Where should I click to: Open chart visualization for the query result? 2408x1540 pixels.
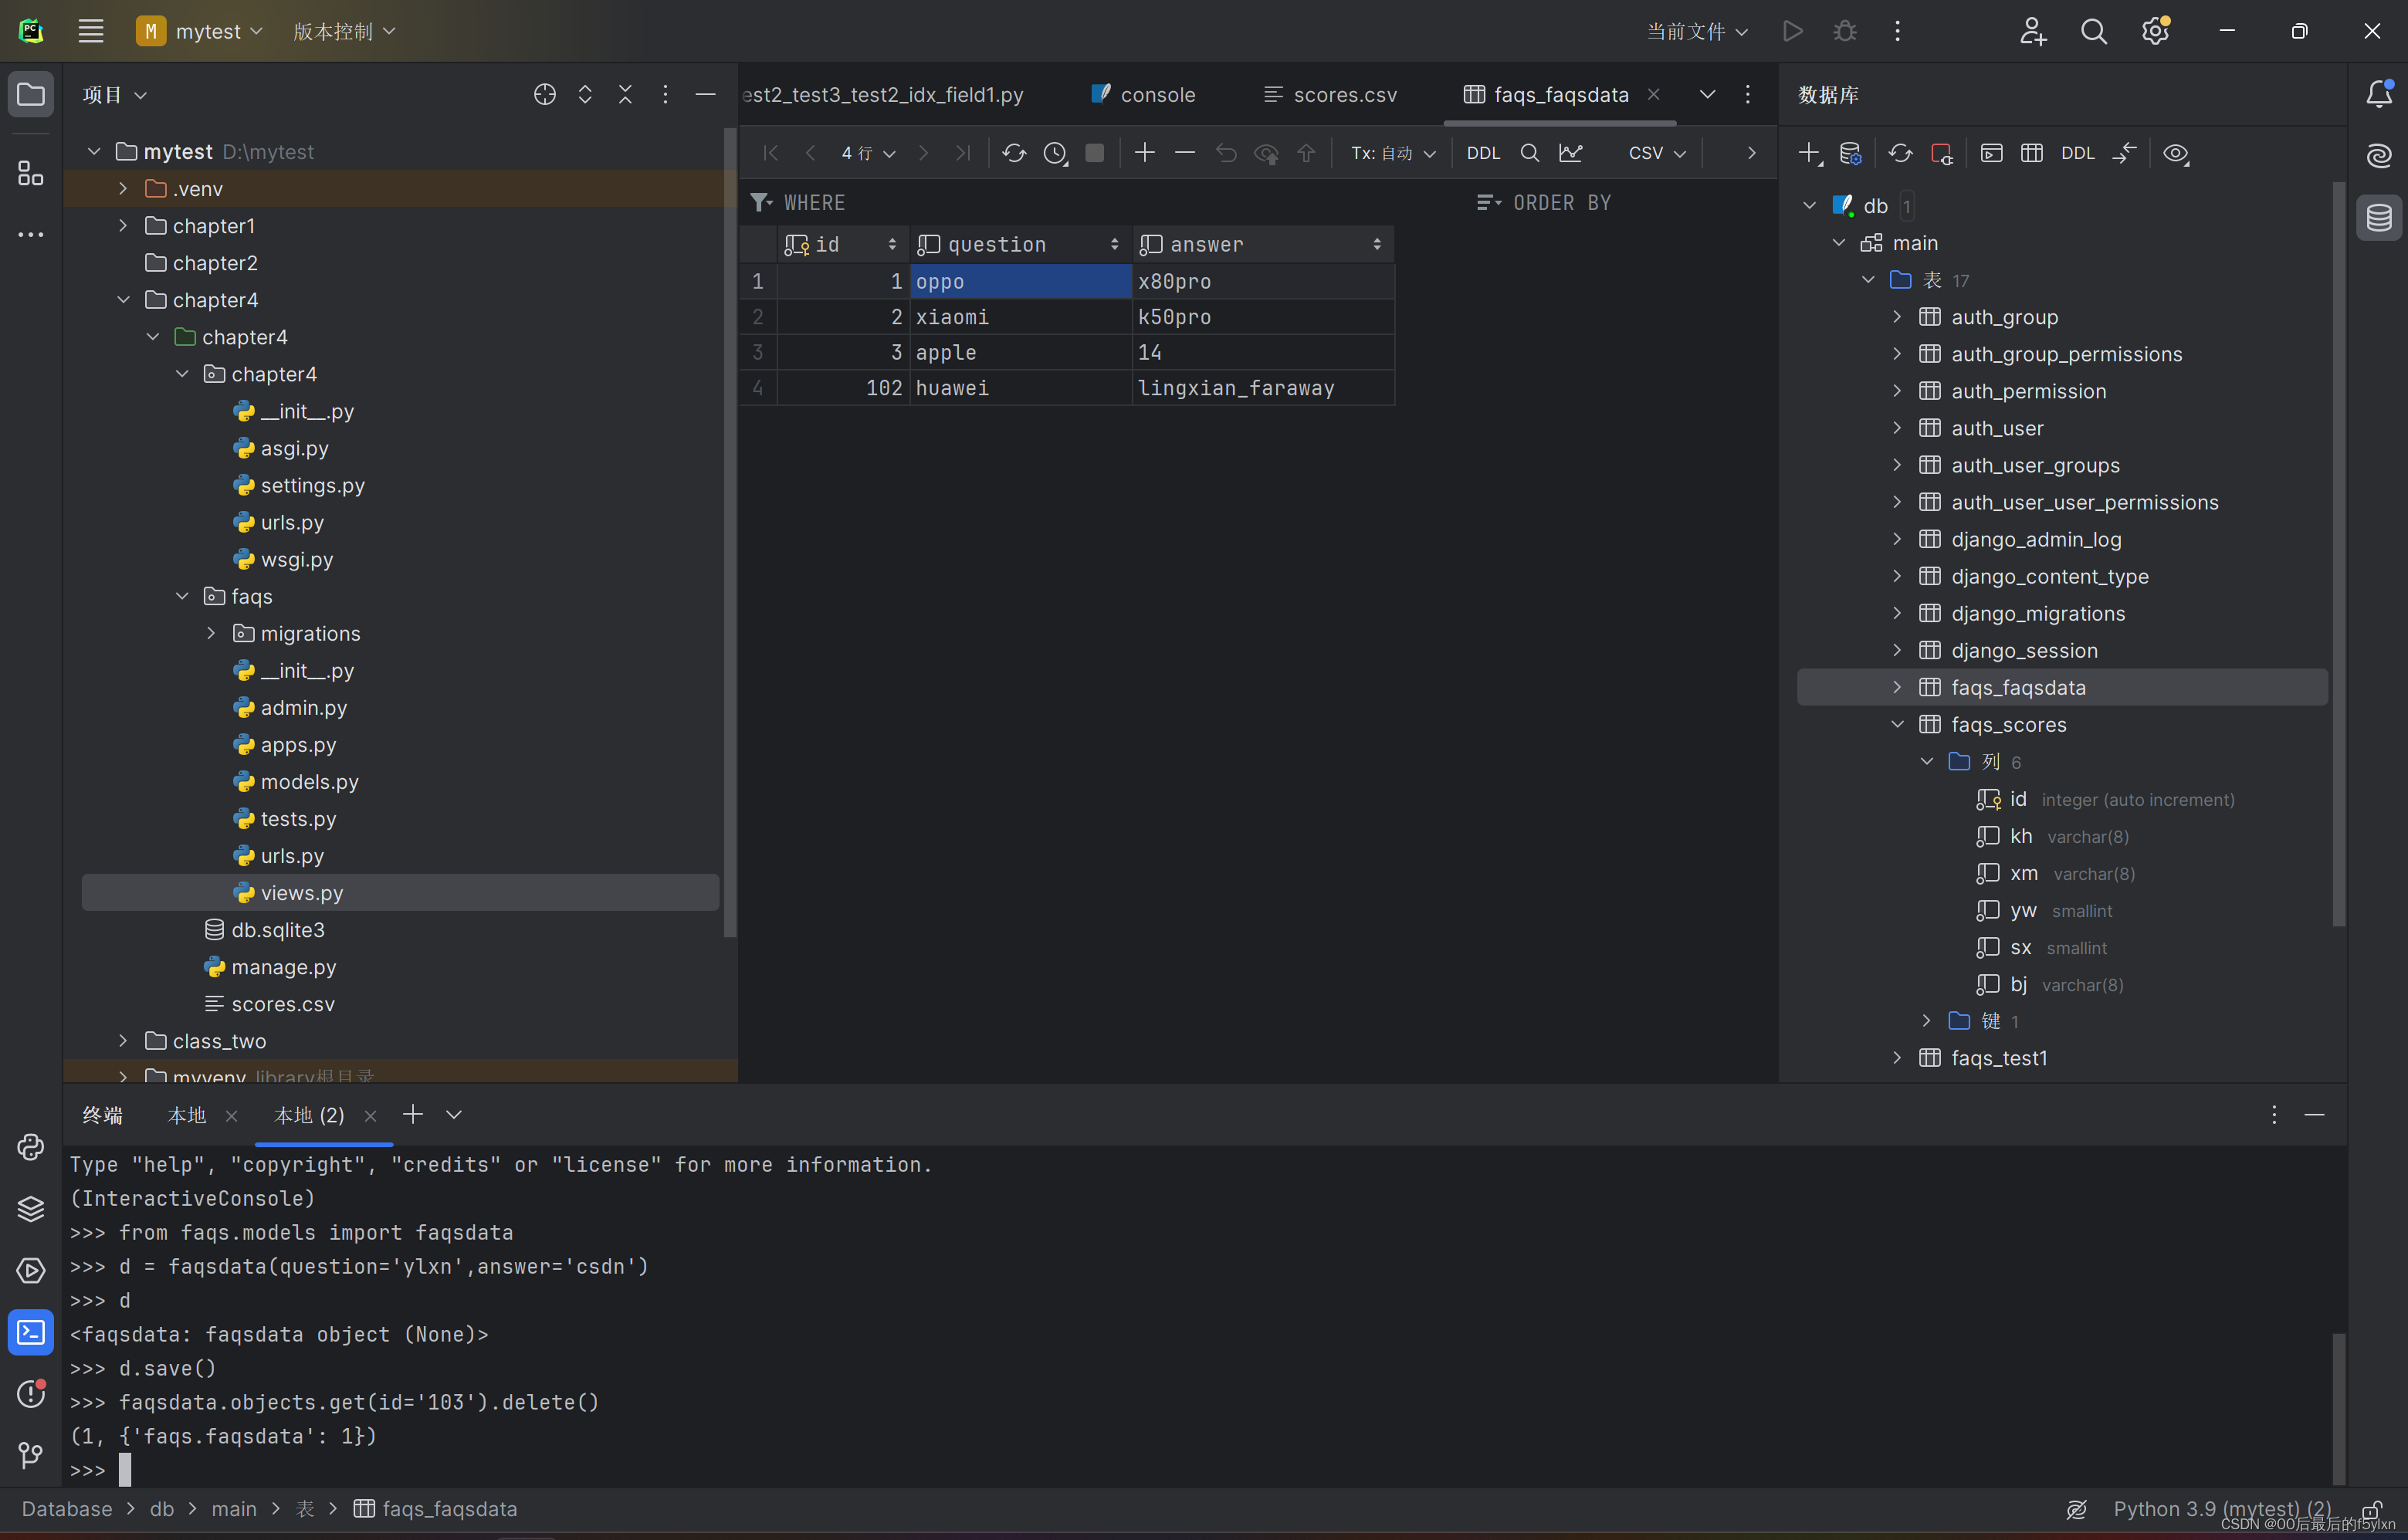coord(1571,152)
